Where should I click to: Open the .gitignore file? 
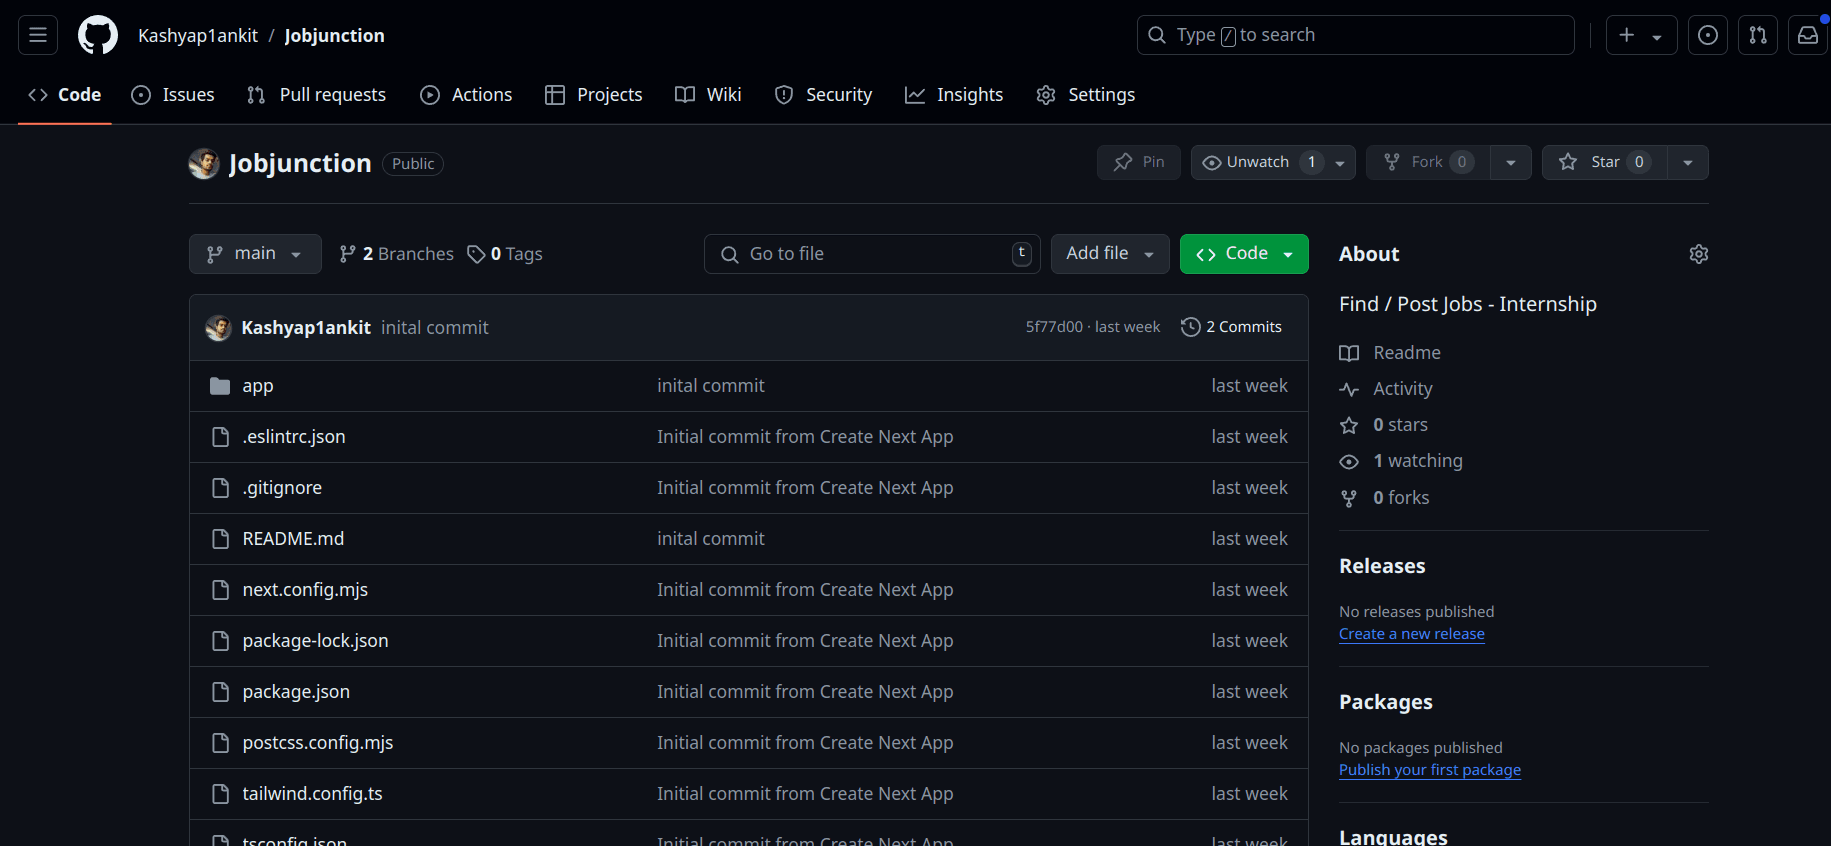(x=282, y=488)
